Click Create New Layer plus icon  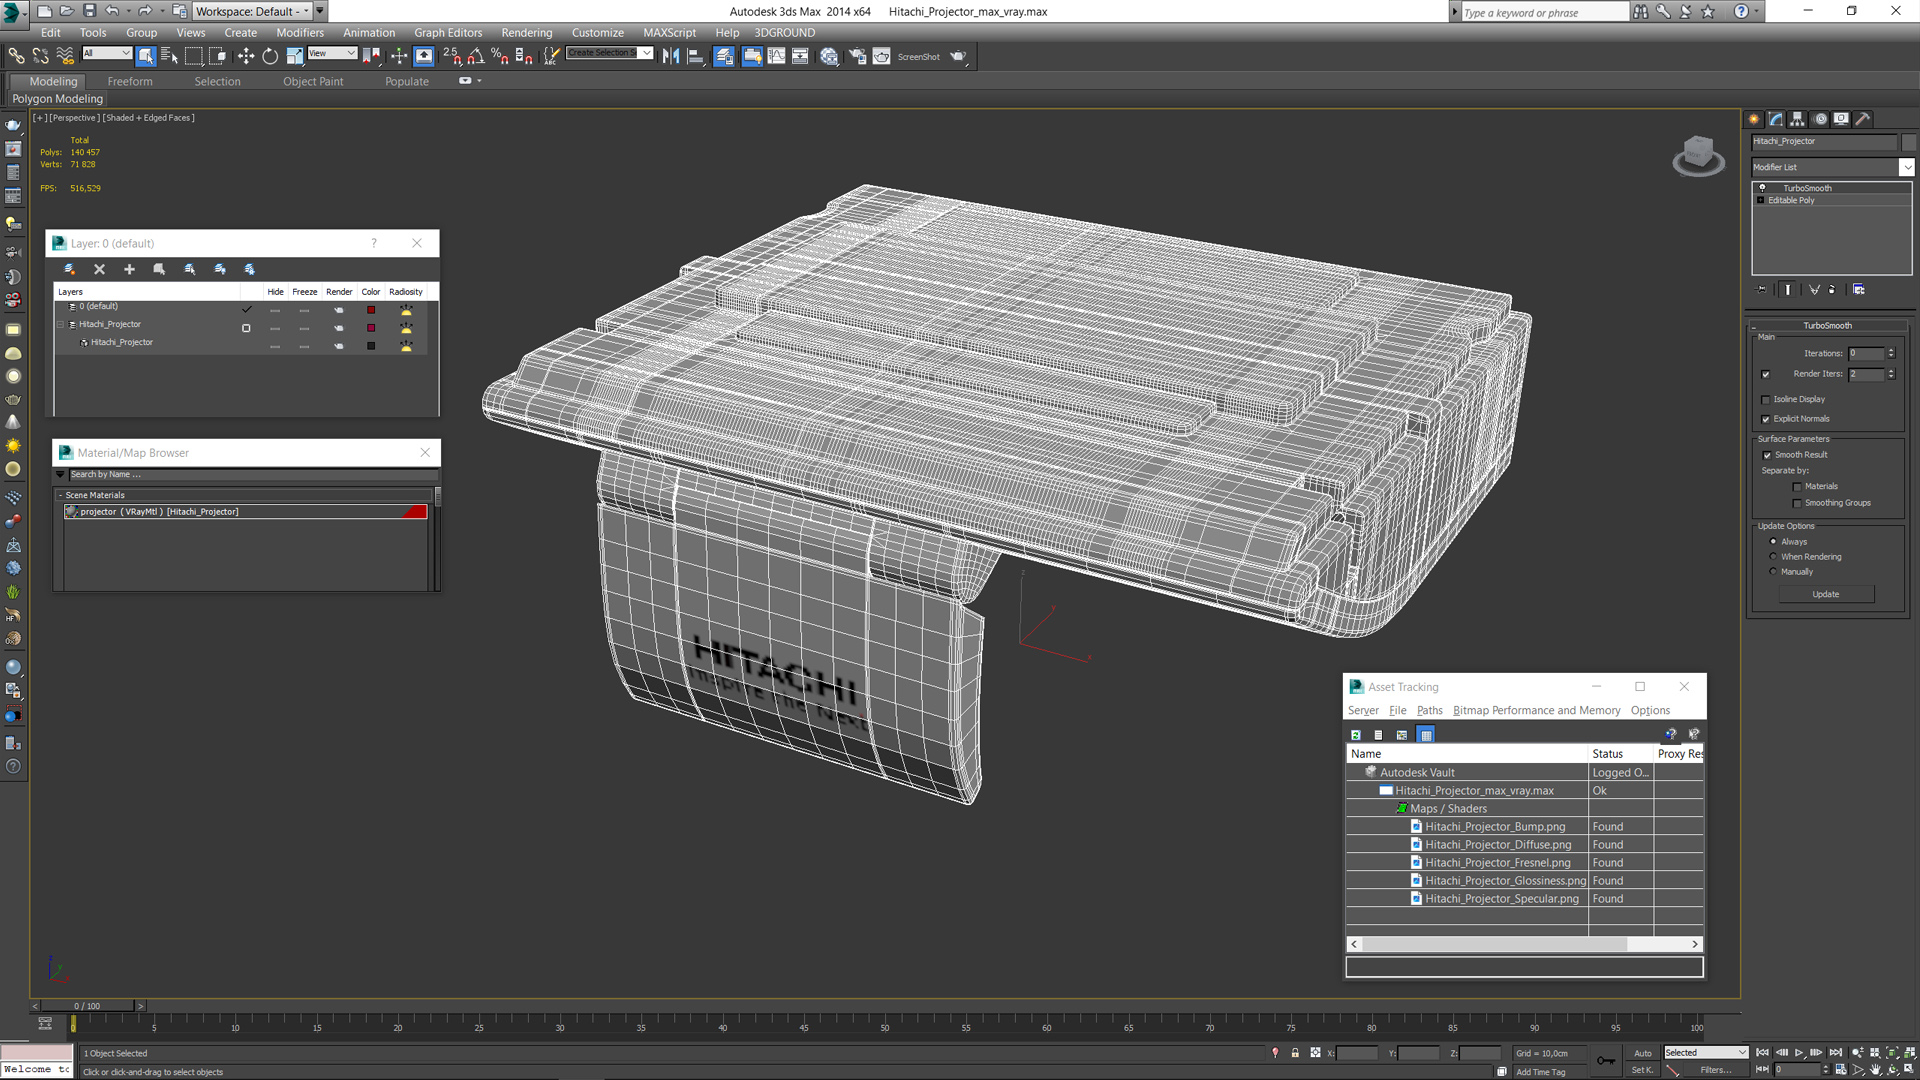click(129, 269)
